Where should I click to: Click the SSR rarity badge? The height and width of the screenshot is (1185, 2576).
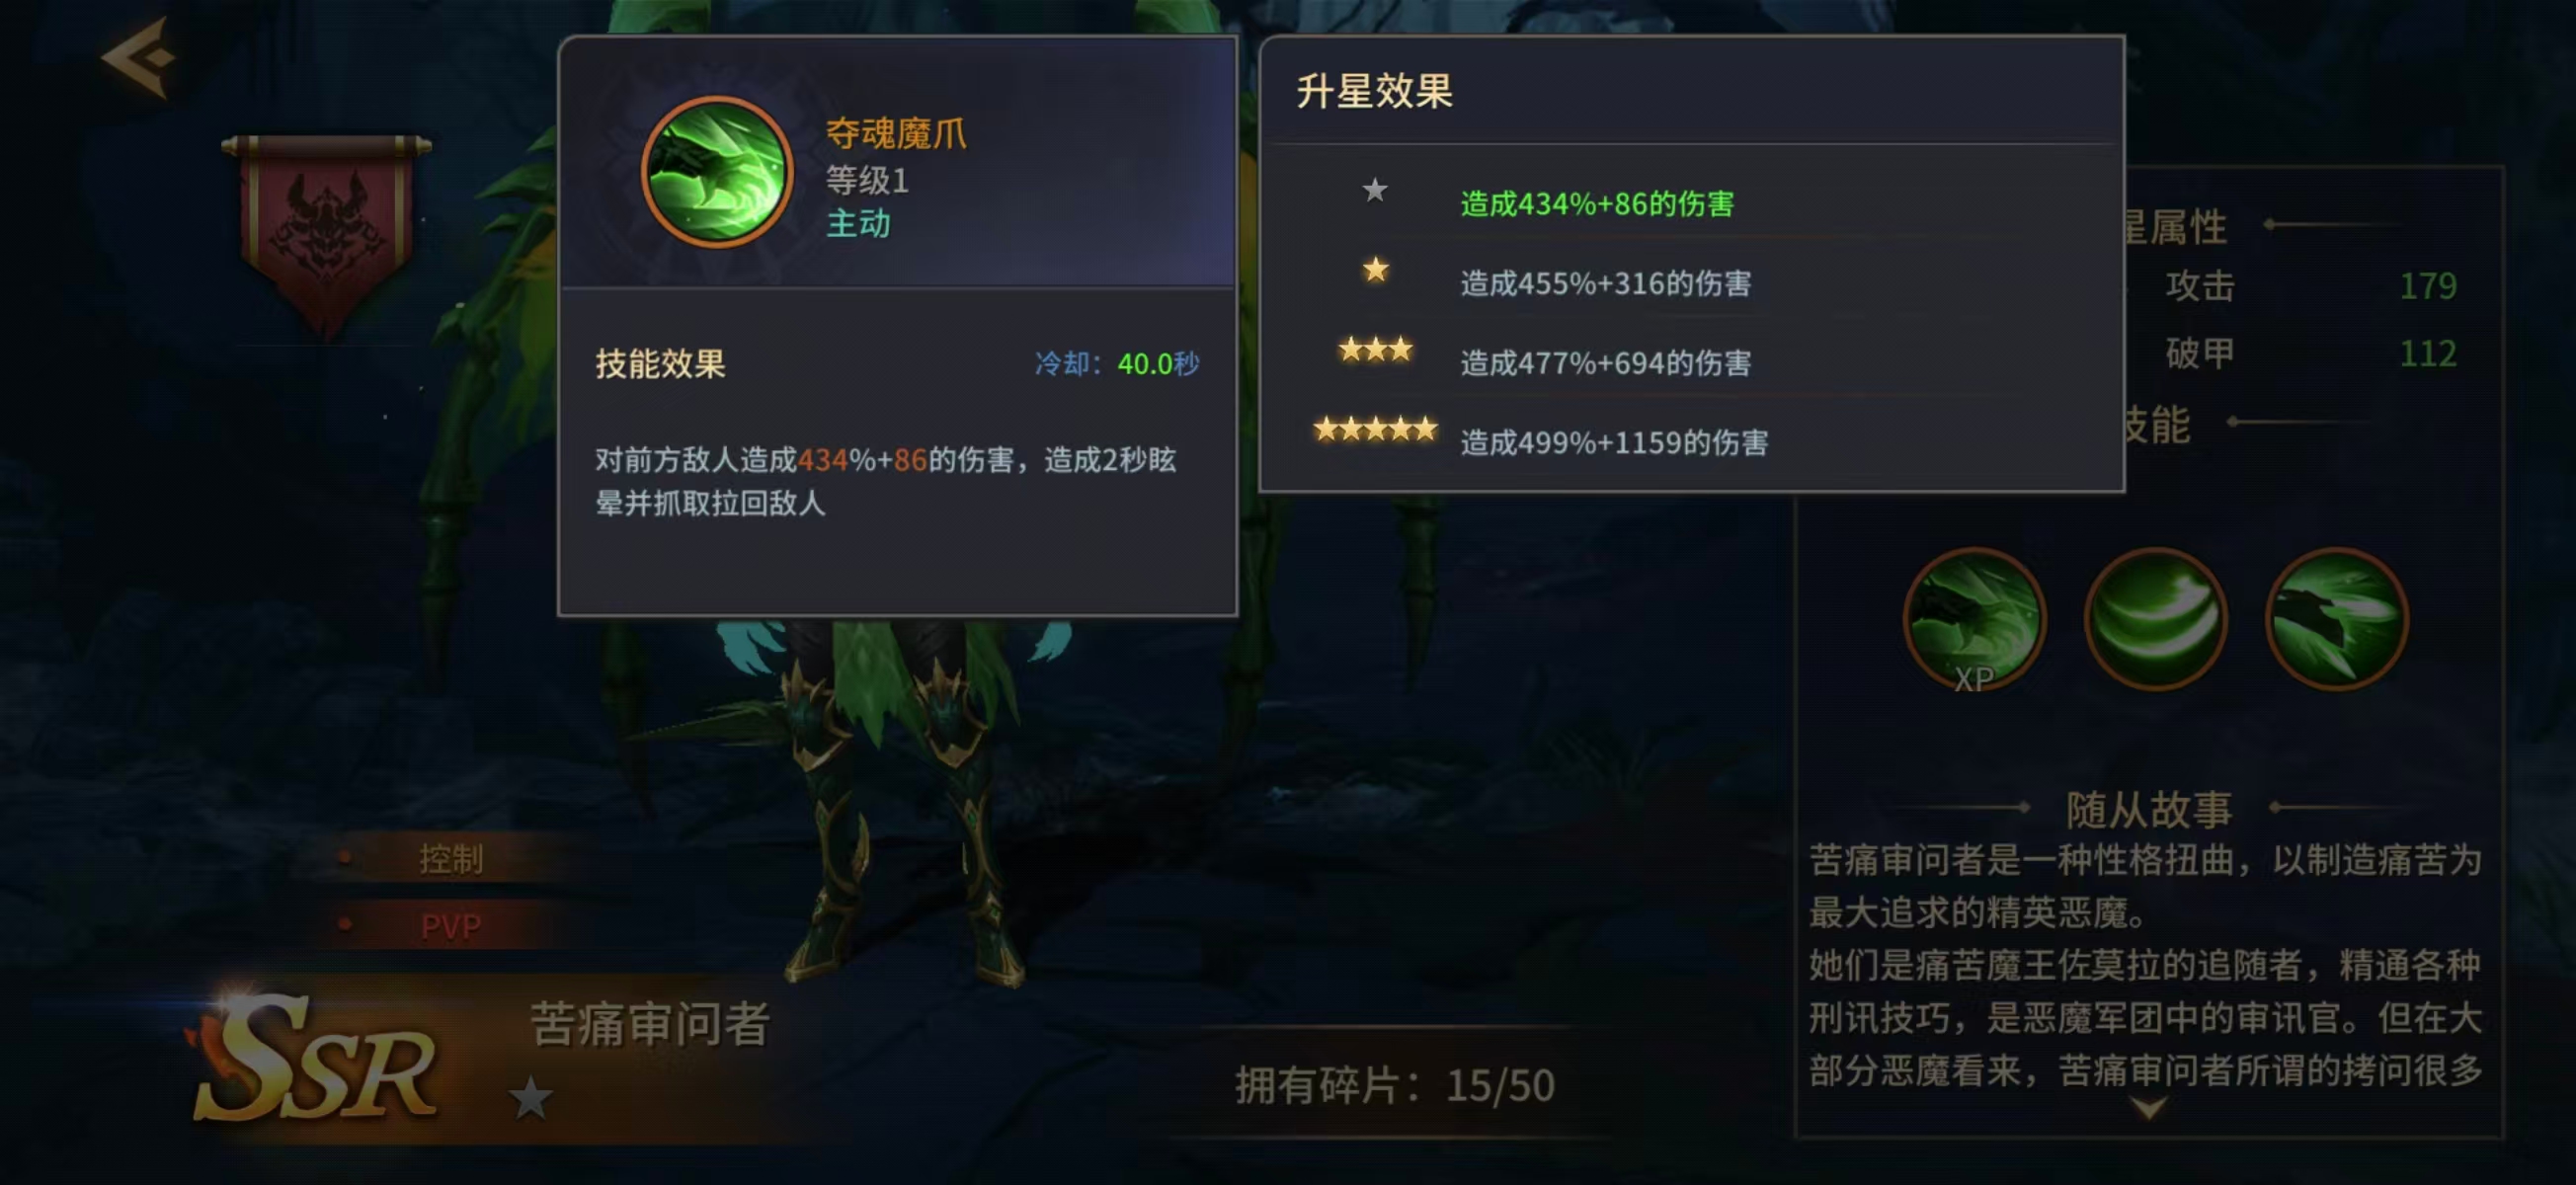tap(316, 1062)
